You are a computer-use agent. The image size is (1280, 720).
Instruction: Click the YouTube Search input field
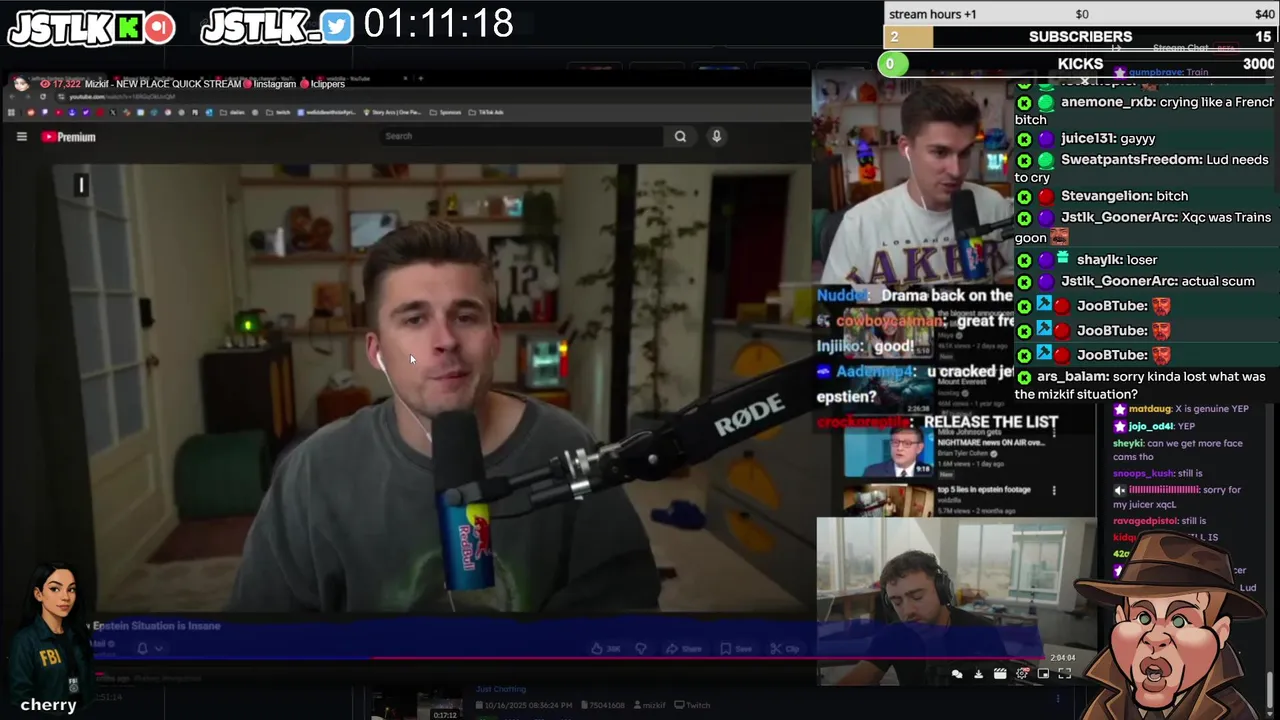(522, 136)
